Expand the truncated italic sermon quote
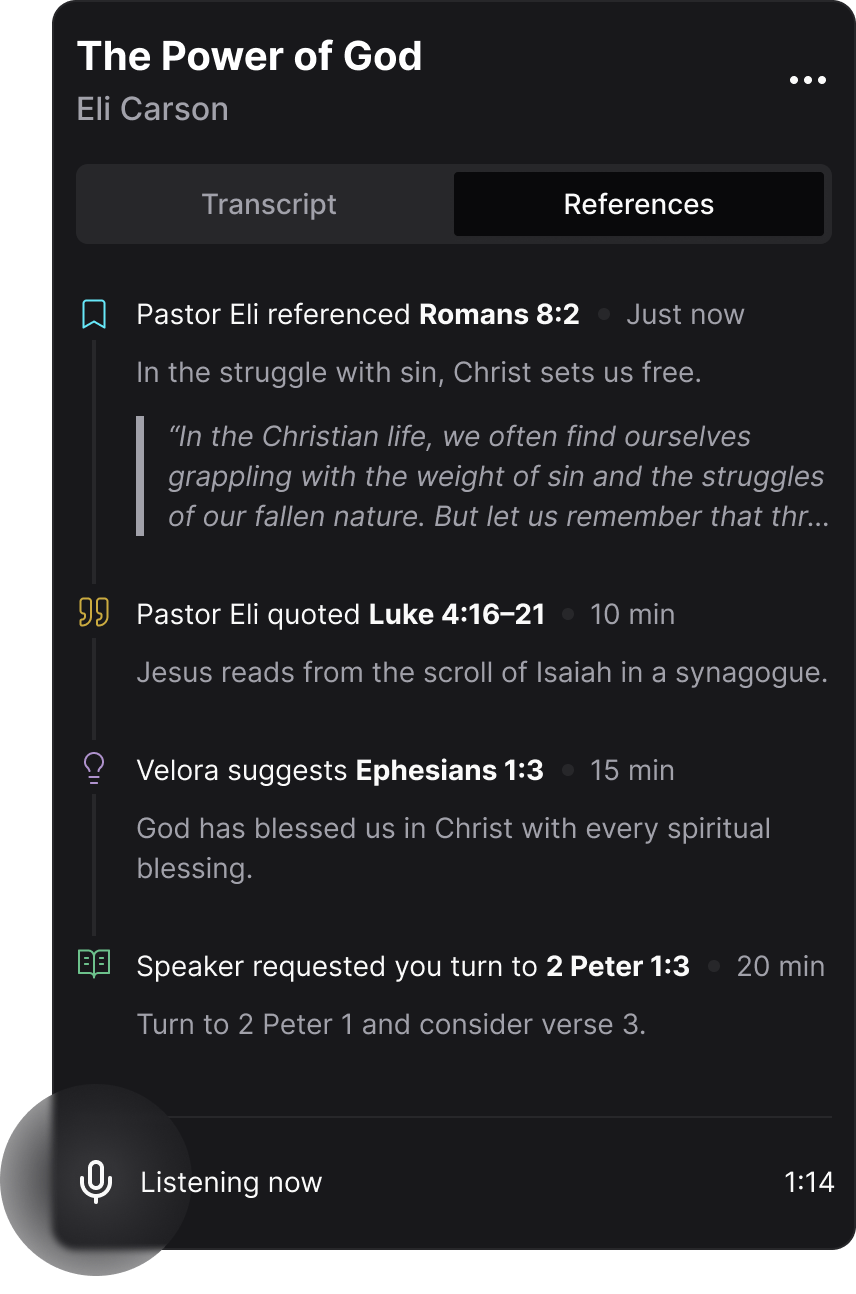856x1294 pixels. (x=498, y=476)
